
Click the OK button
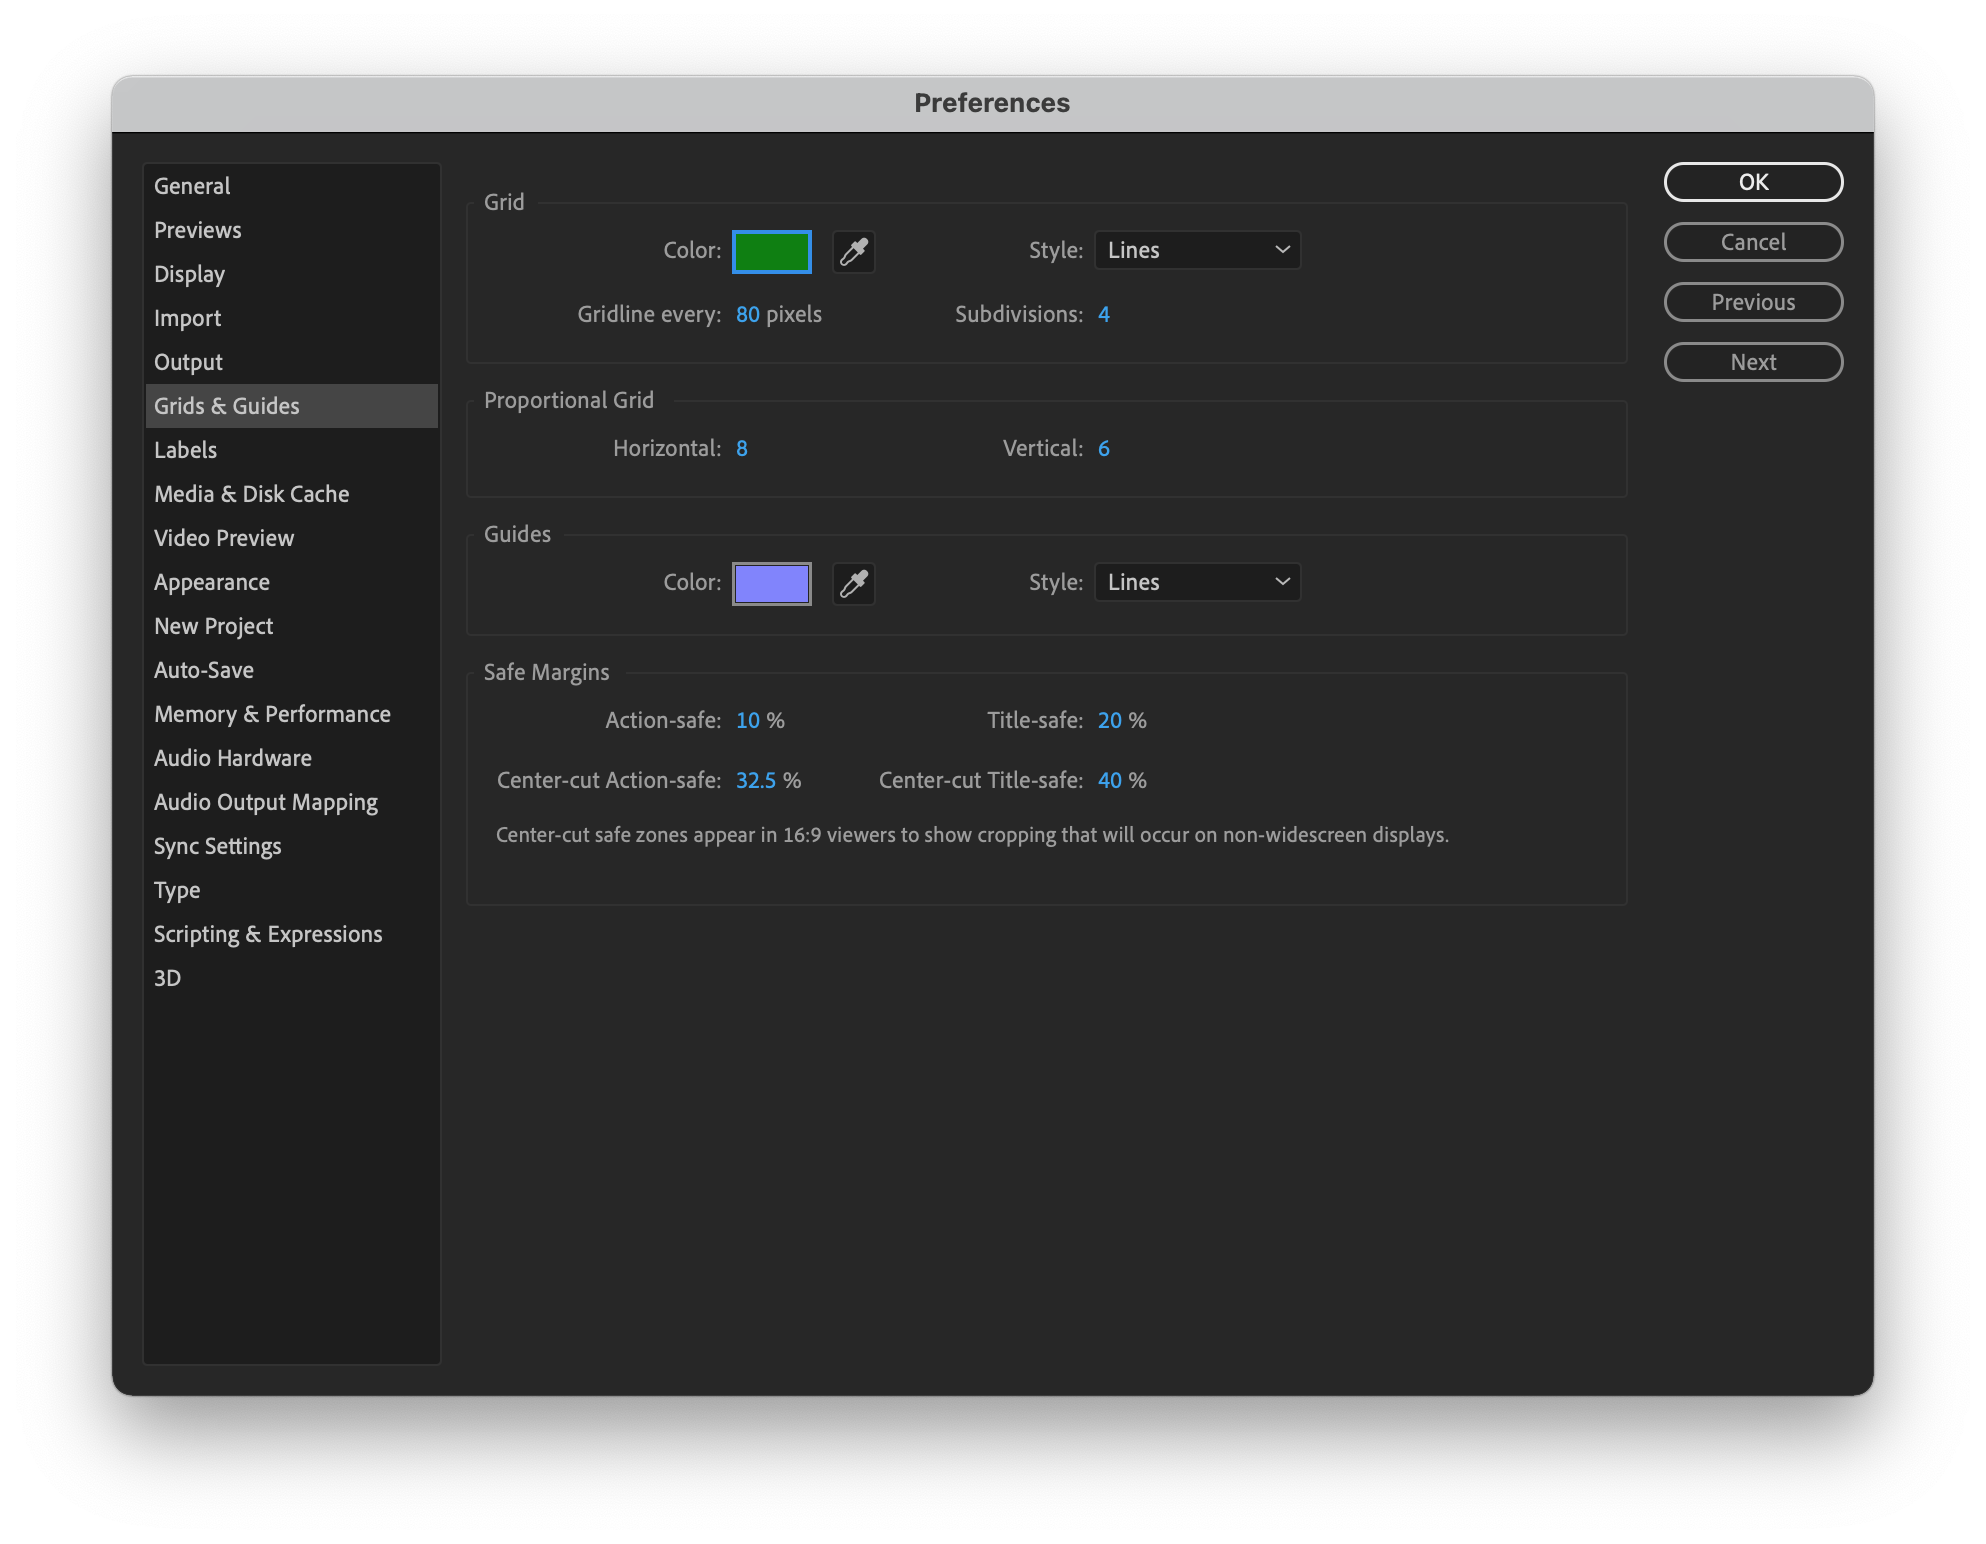click(1753, 182)
